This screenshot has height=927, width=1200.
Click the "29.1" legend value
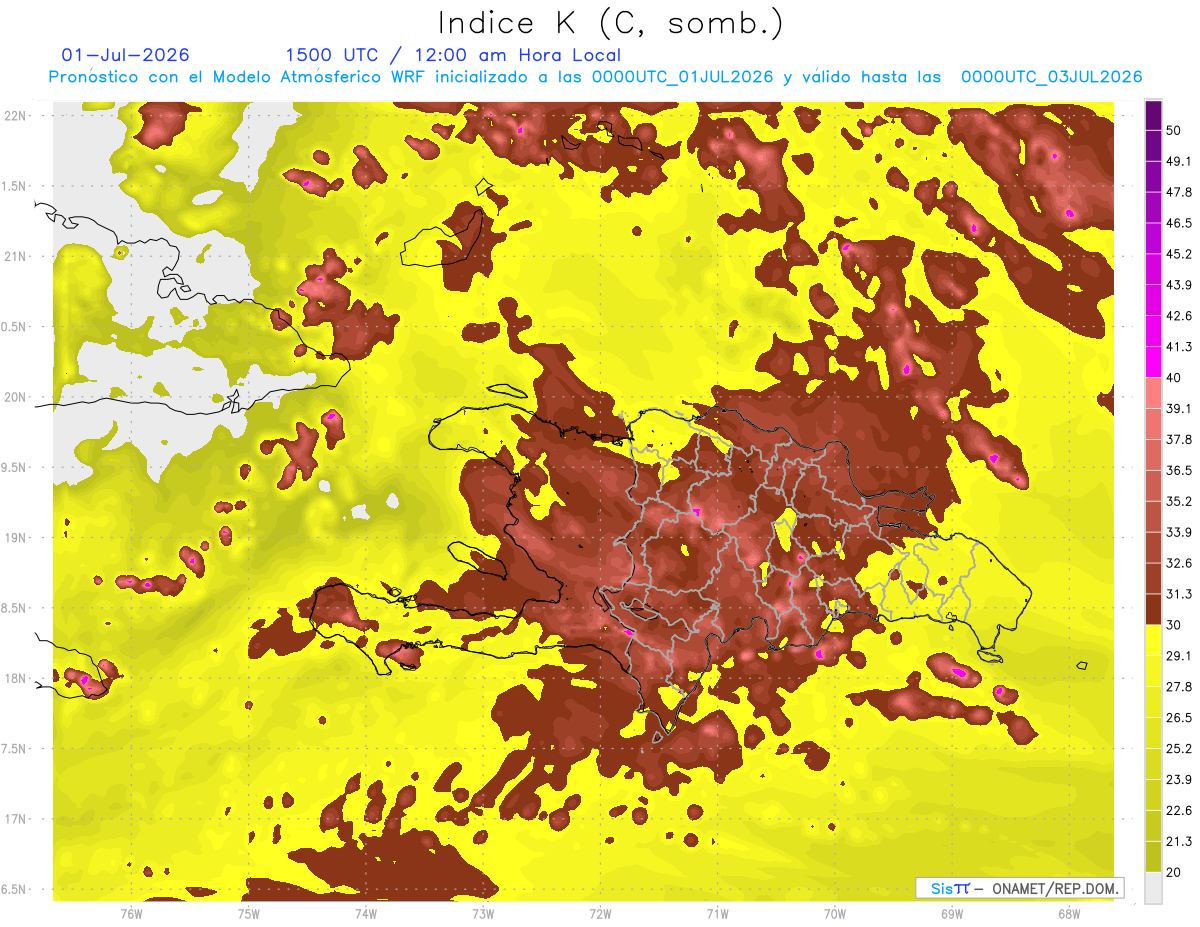click(x=1178, y=656)
